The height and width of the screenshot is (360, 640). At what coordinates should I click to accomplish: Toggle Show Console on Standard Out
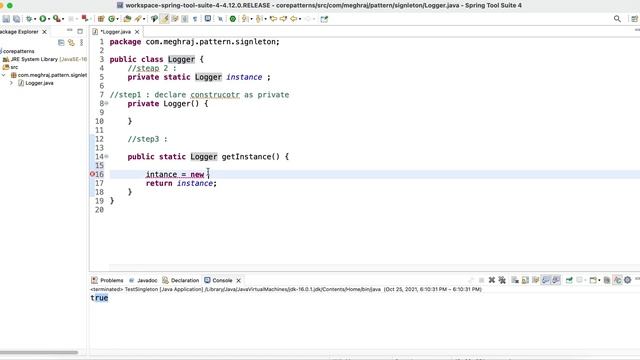(546, 280)
